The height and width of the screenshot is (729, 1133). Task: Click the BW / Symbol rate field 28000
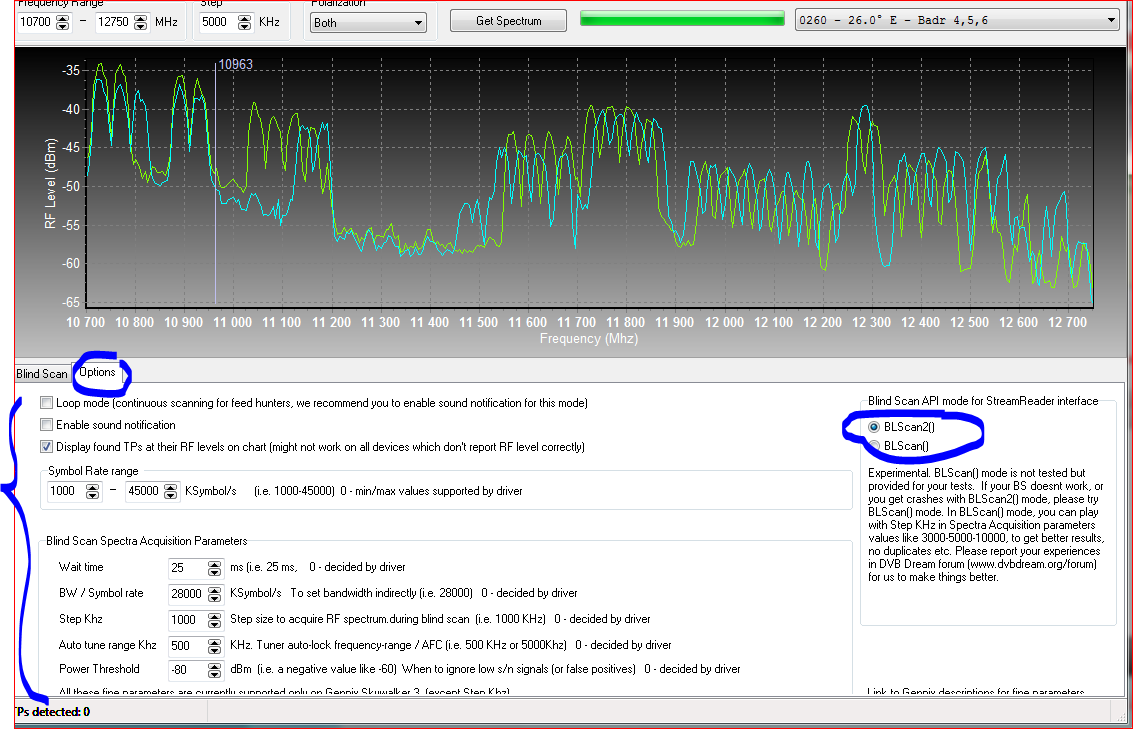pyautogui.click(x=187, y=594)
